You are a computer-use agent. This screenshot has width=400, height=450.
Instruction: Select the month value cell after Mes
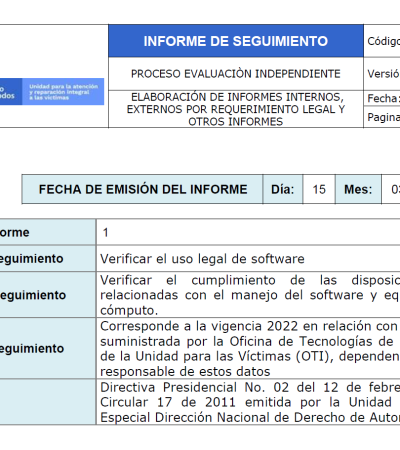point(391,189)
